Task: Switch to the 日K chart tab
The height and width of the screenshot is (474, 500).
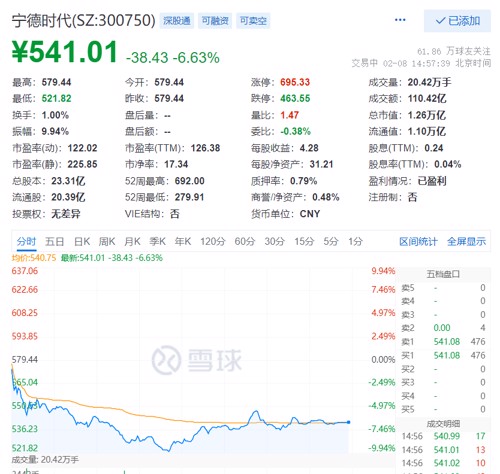Action: click(x=82, y=241)
